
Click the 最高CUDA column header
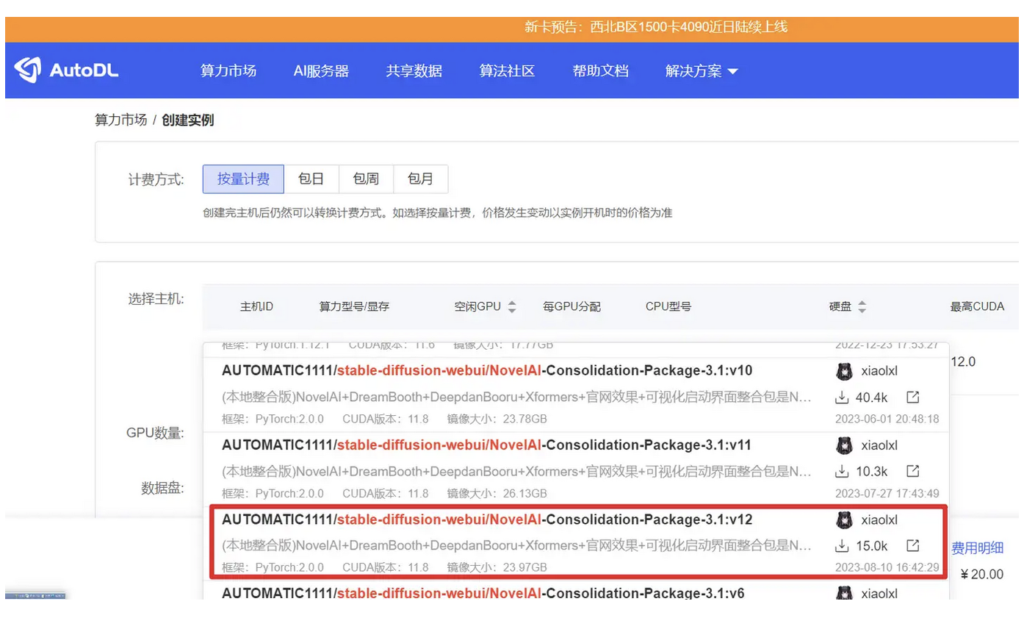coord(977,307)
